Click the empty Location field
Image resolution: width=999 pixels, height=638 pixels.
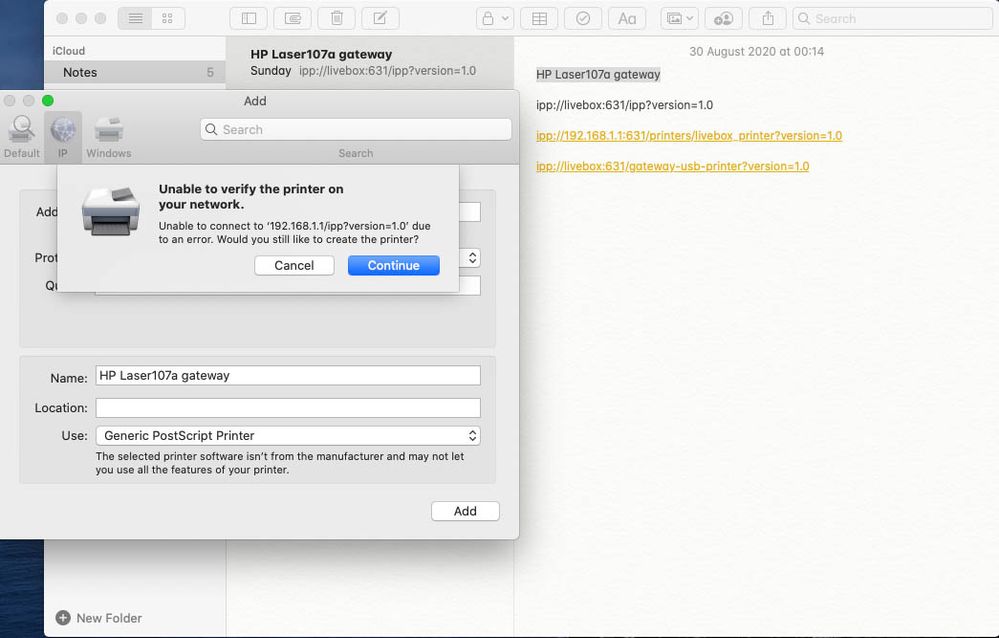coord(288,408)
